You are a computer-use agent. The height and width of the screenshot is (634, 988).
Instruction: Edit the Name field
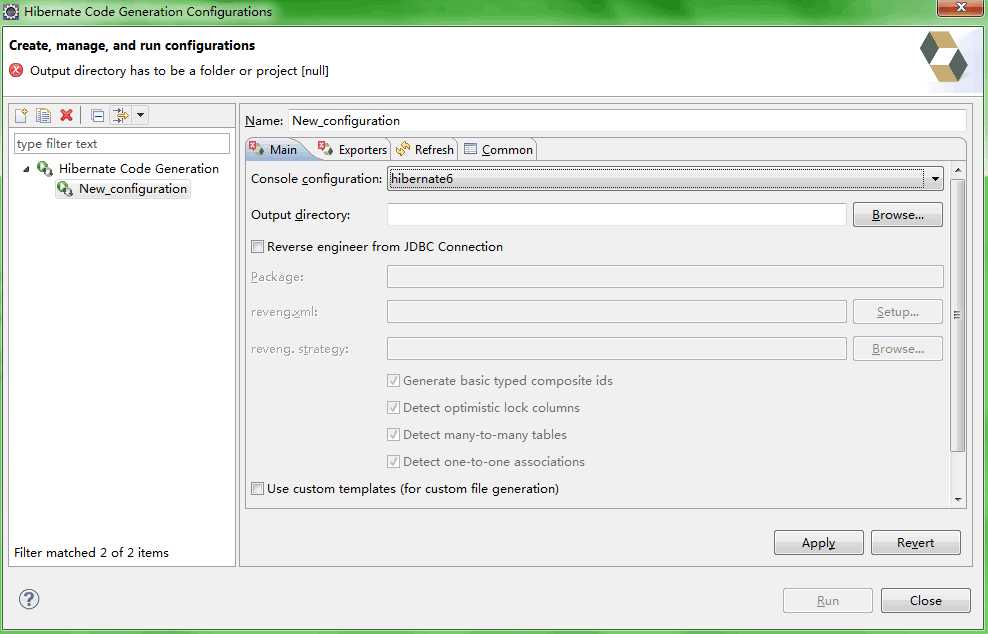tap(627, 120)
